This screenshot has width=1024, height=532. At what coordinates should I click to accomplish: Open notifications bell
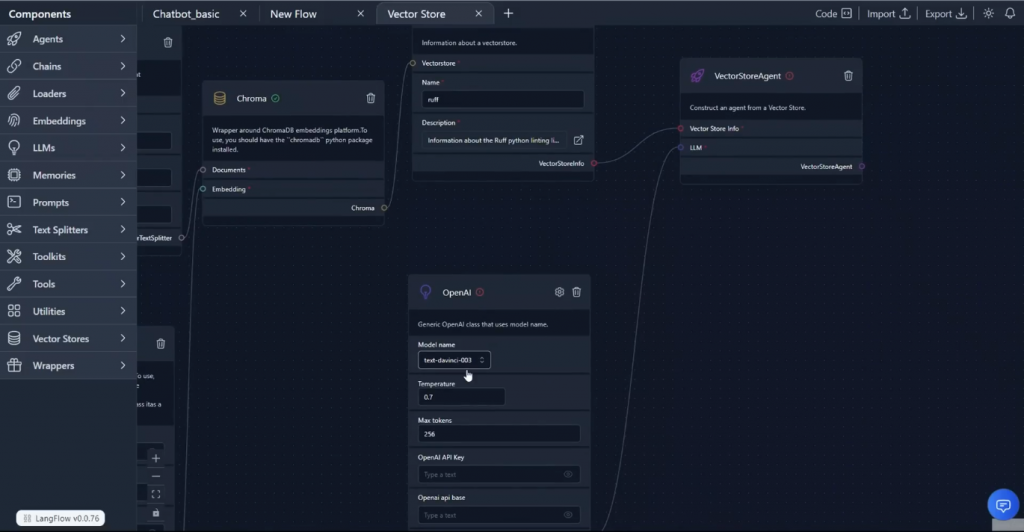(1010, 13)
